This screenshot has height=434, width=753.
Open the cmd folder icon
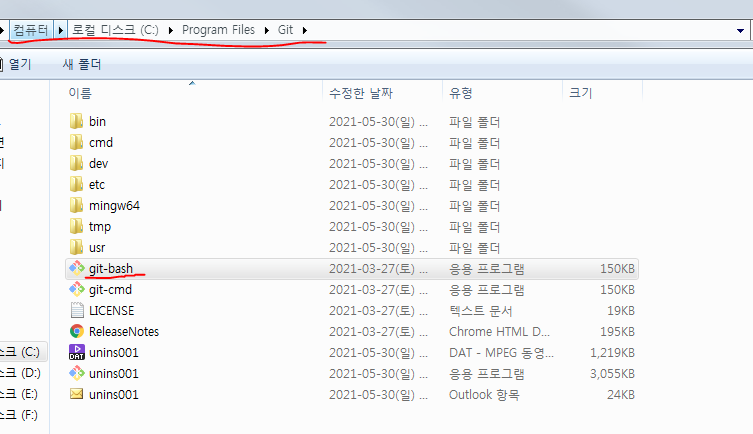pos(76,143)
